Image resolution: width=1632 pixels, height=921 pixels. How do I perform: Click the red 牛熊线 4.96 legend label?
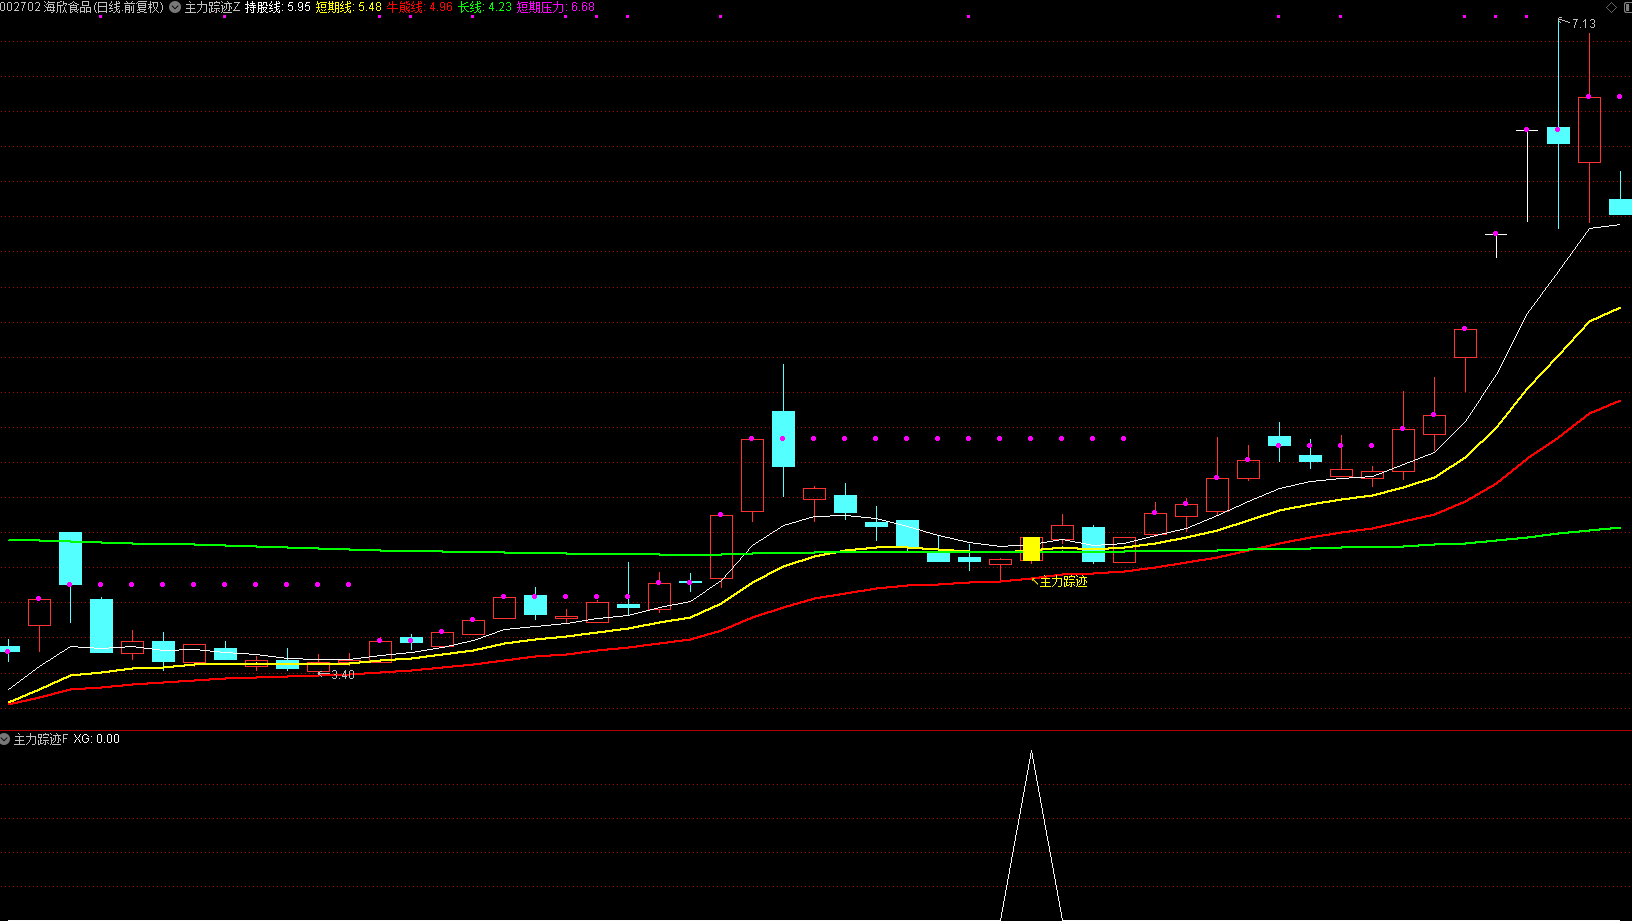(x=420, y=7)
